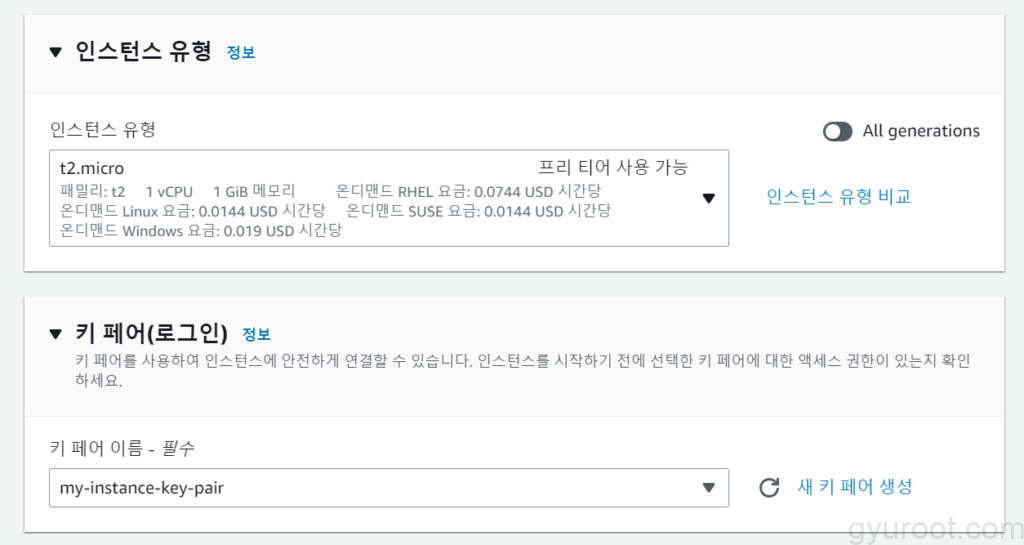Viewport: 1024px width, 545px height.
Task: Toggle the All generations switch
Action: (837, 131)
